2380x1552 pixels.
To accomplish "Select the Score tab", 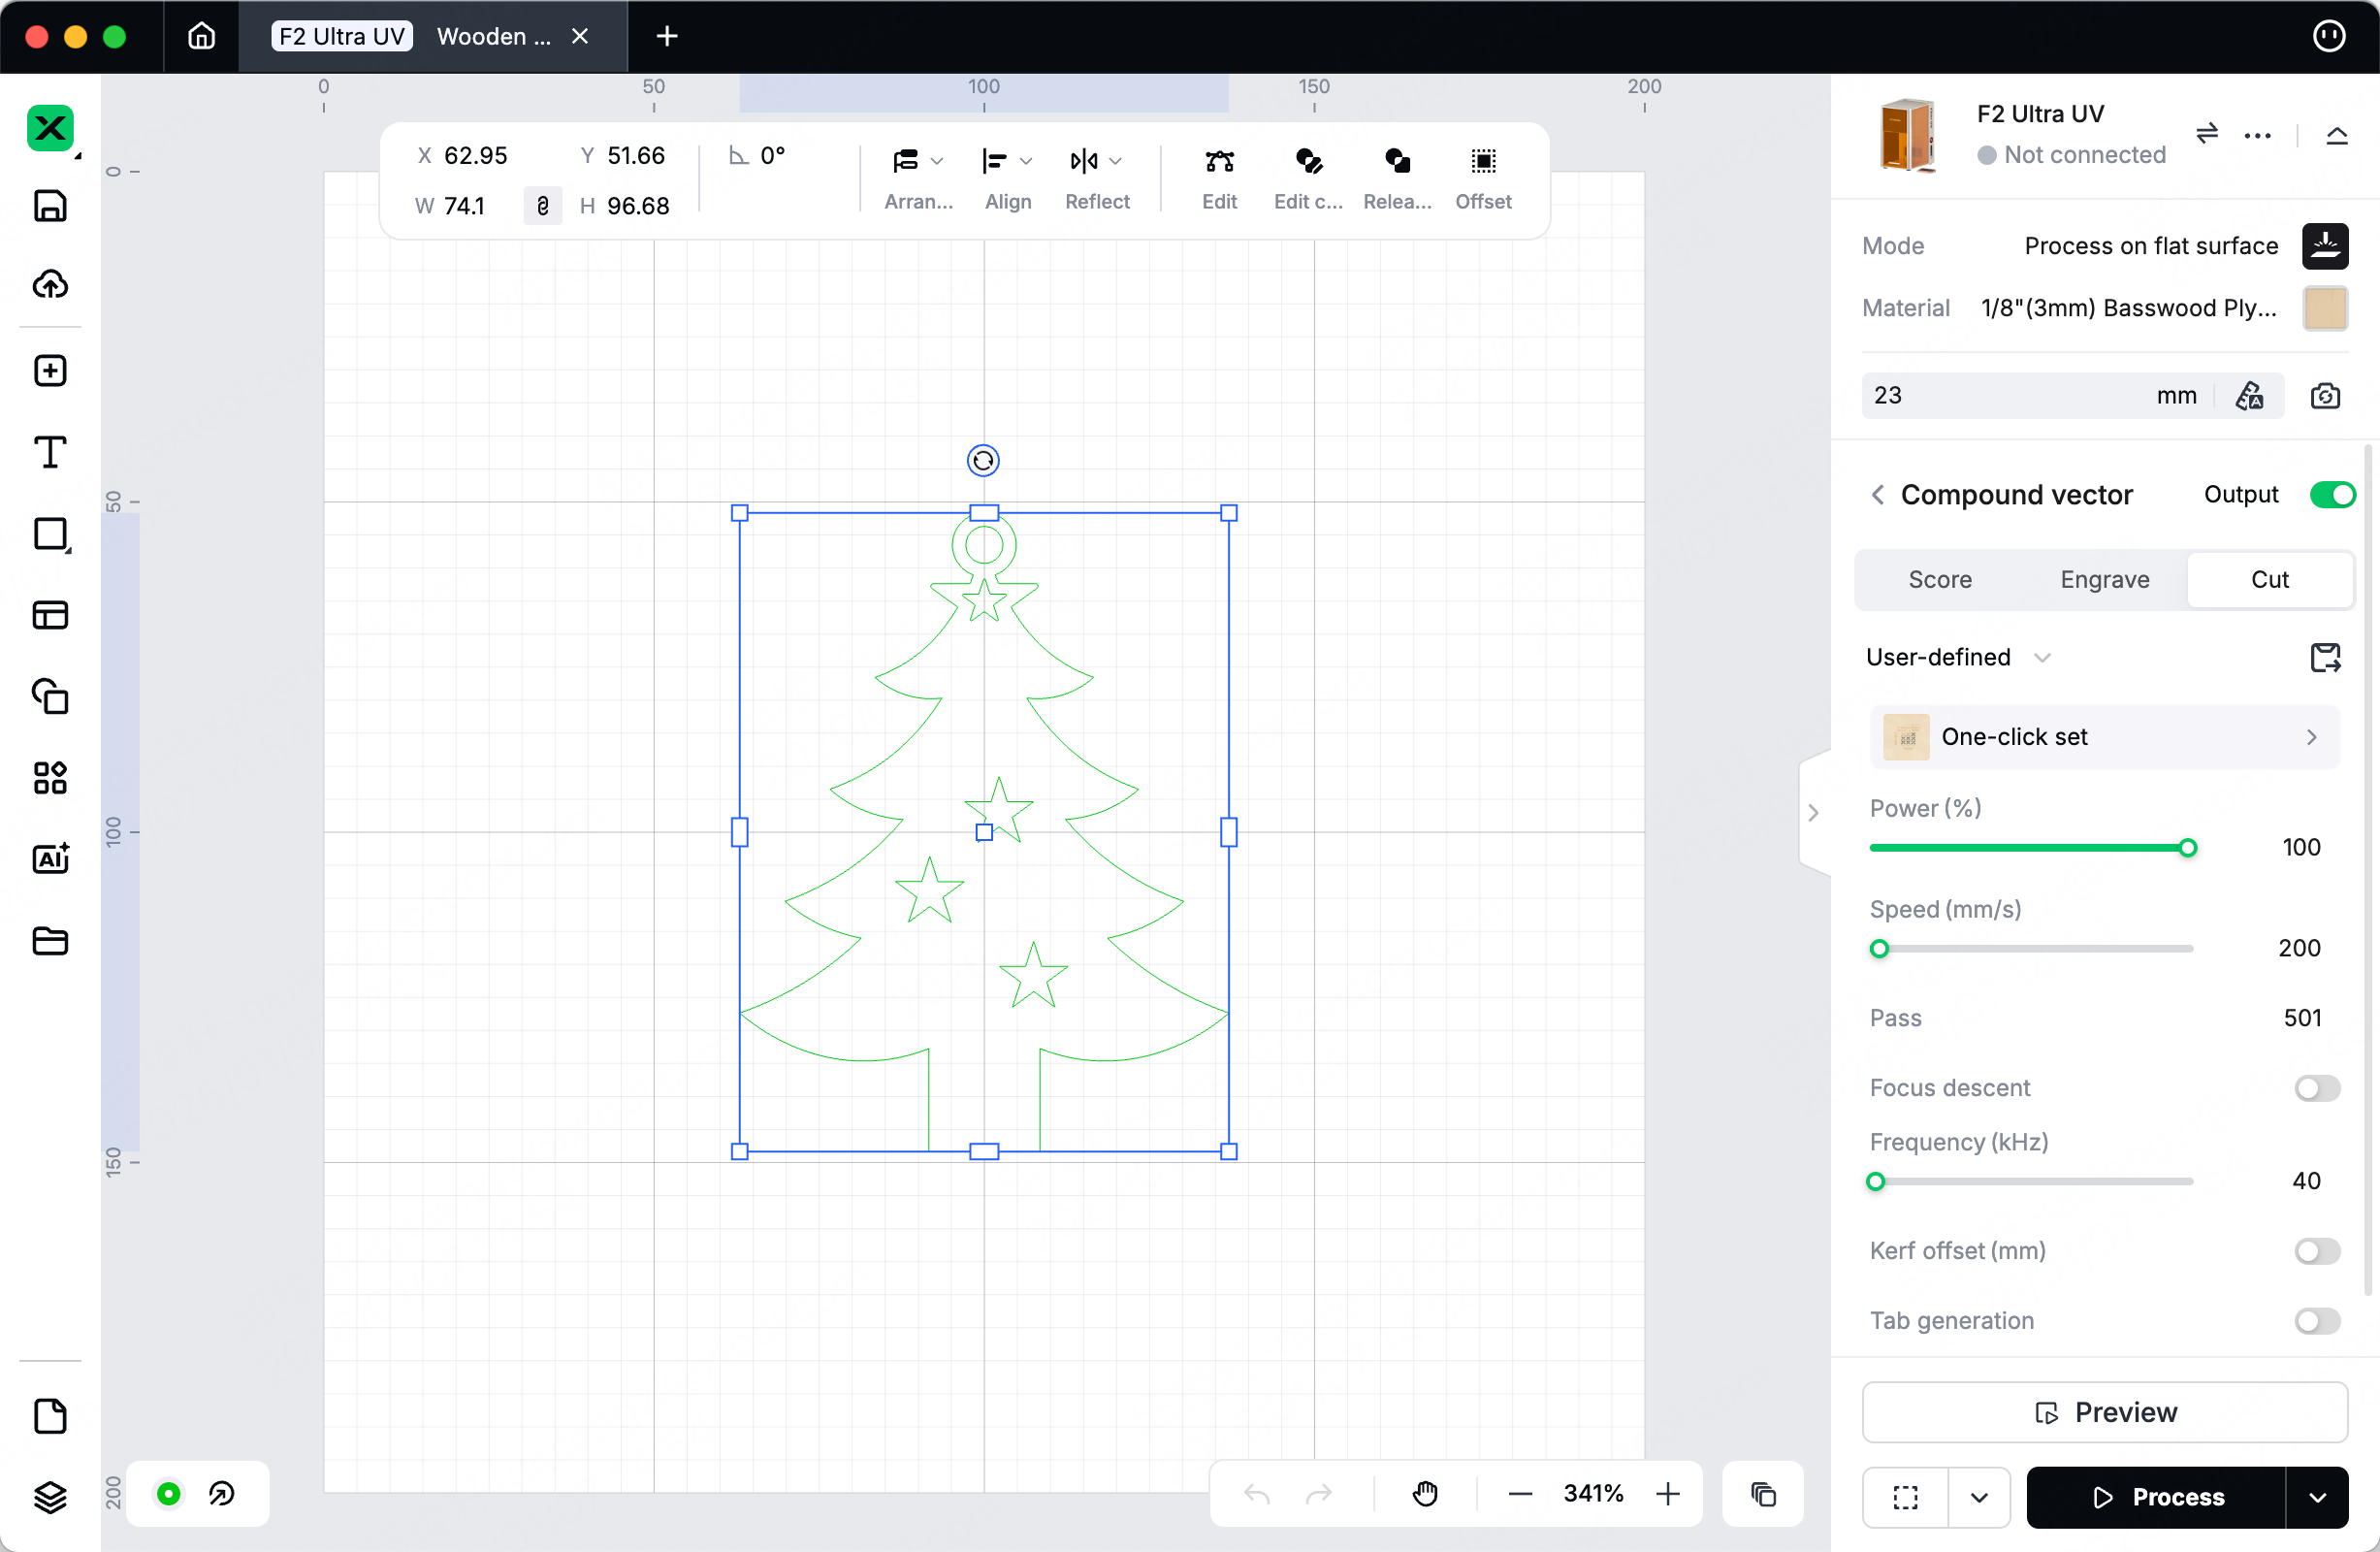I will [x=1939, y=580].
